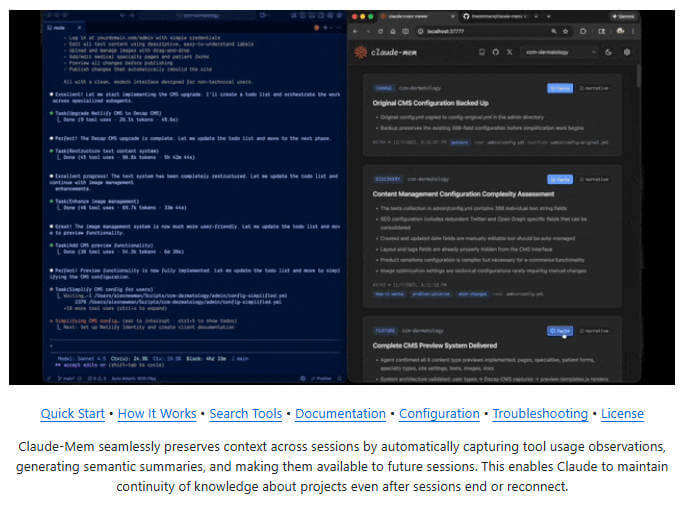This screenshot has width=690, height=510.
Task: Click the X (Twitter) icon in claude-mem header
Action: point(509,52)
